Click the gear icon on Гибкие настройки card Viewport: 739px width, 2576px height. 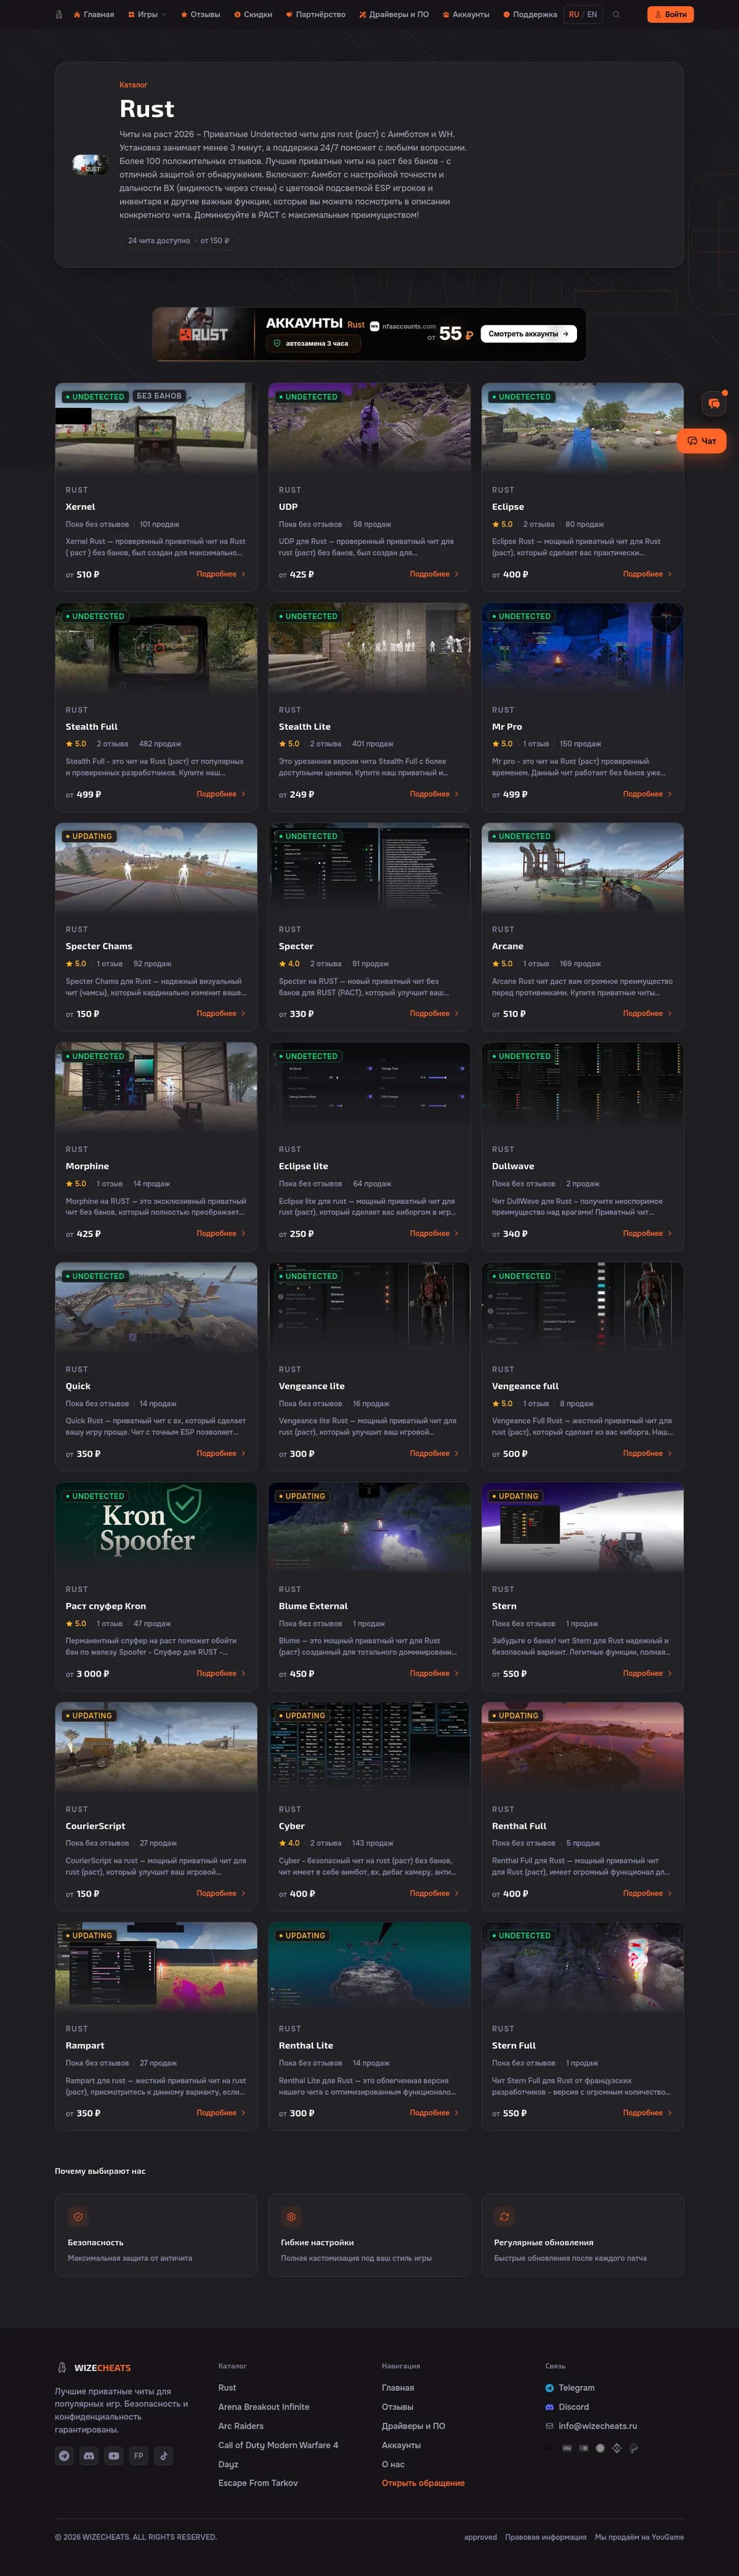pos(291,2216)
